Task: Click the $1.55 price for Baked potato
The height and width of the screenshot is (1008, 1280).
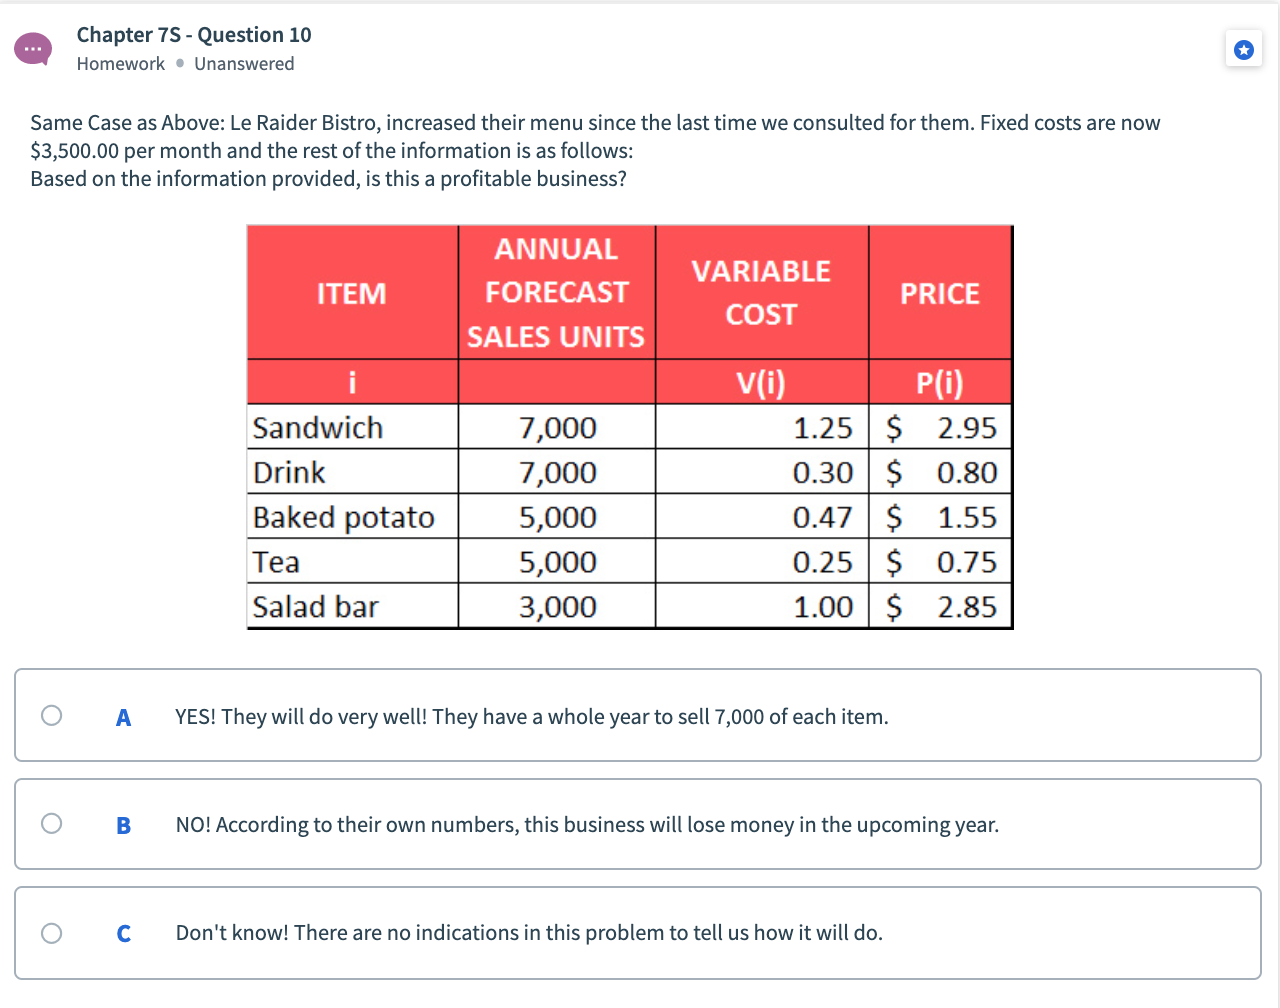Action: (x=942, y=517)
